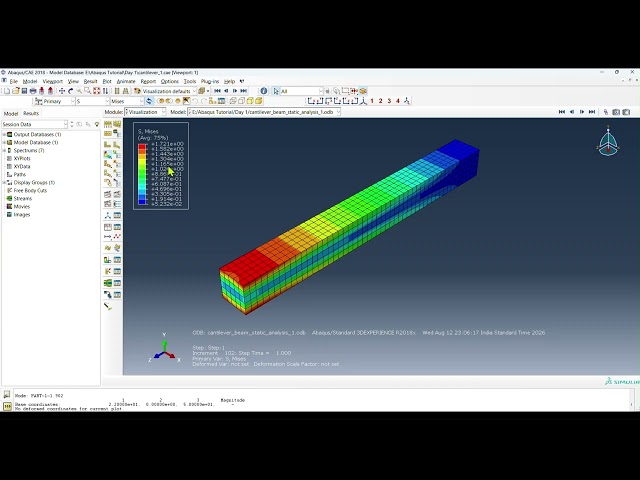The height and width of the screenshot is (480, 640).
Task: Apply custom view 1
Action: pyautogui.click(x=372, y=101)
